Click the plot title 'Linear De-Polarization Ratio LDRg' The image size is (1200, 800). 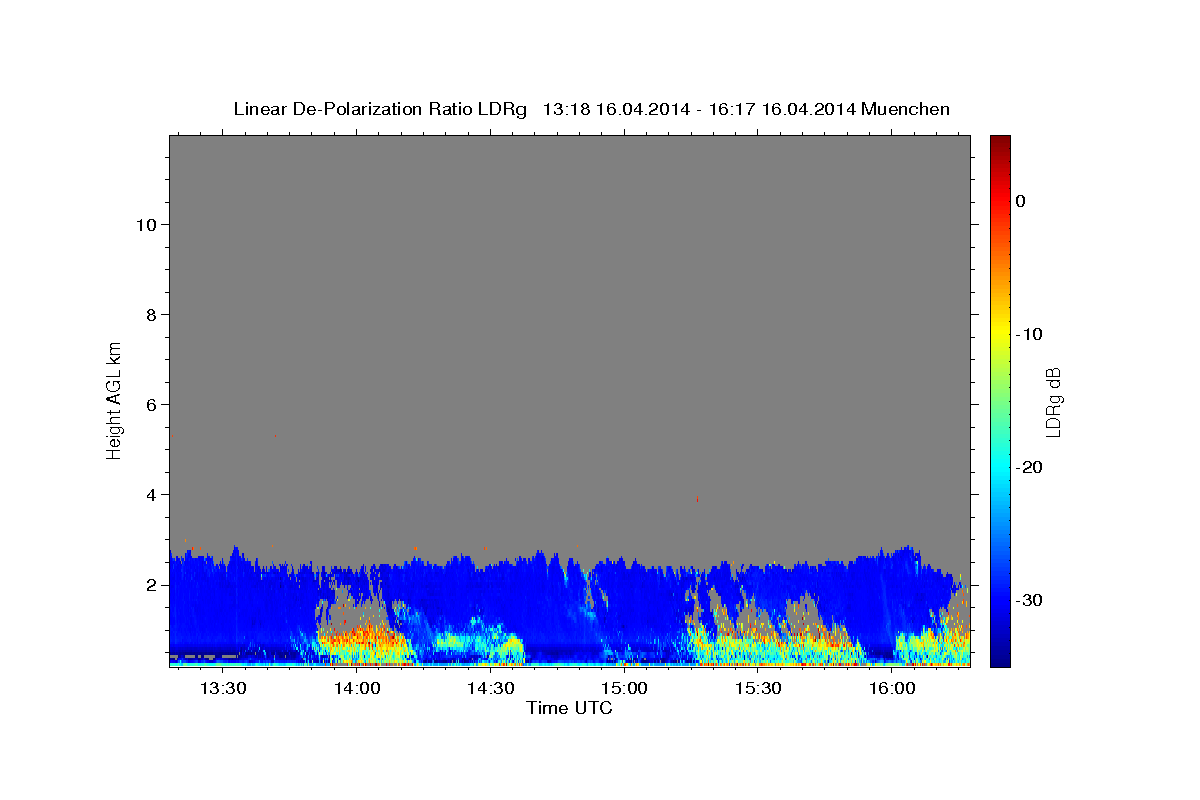coord(379,109)
